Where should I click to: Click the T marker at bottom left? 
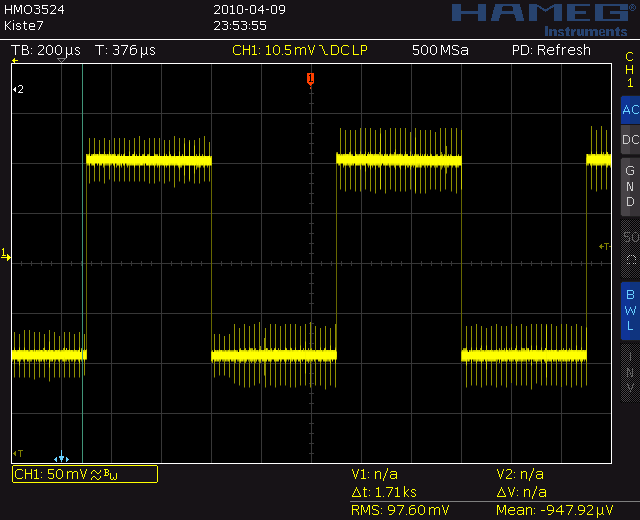[x=18, y=453]
